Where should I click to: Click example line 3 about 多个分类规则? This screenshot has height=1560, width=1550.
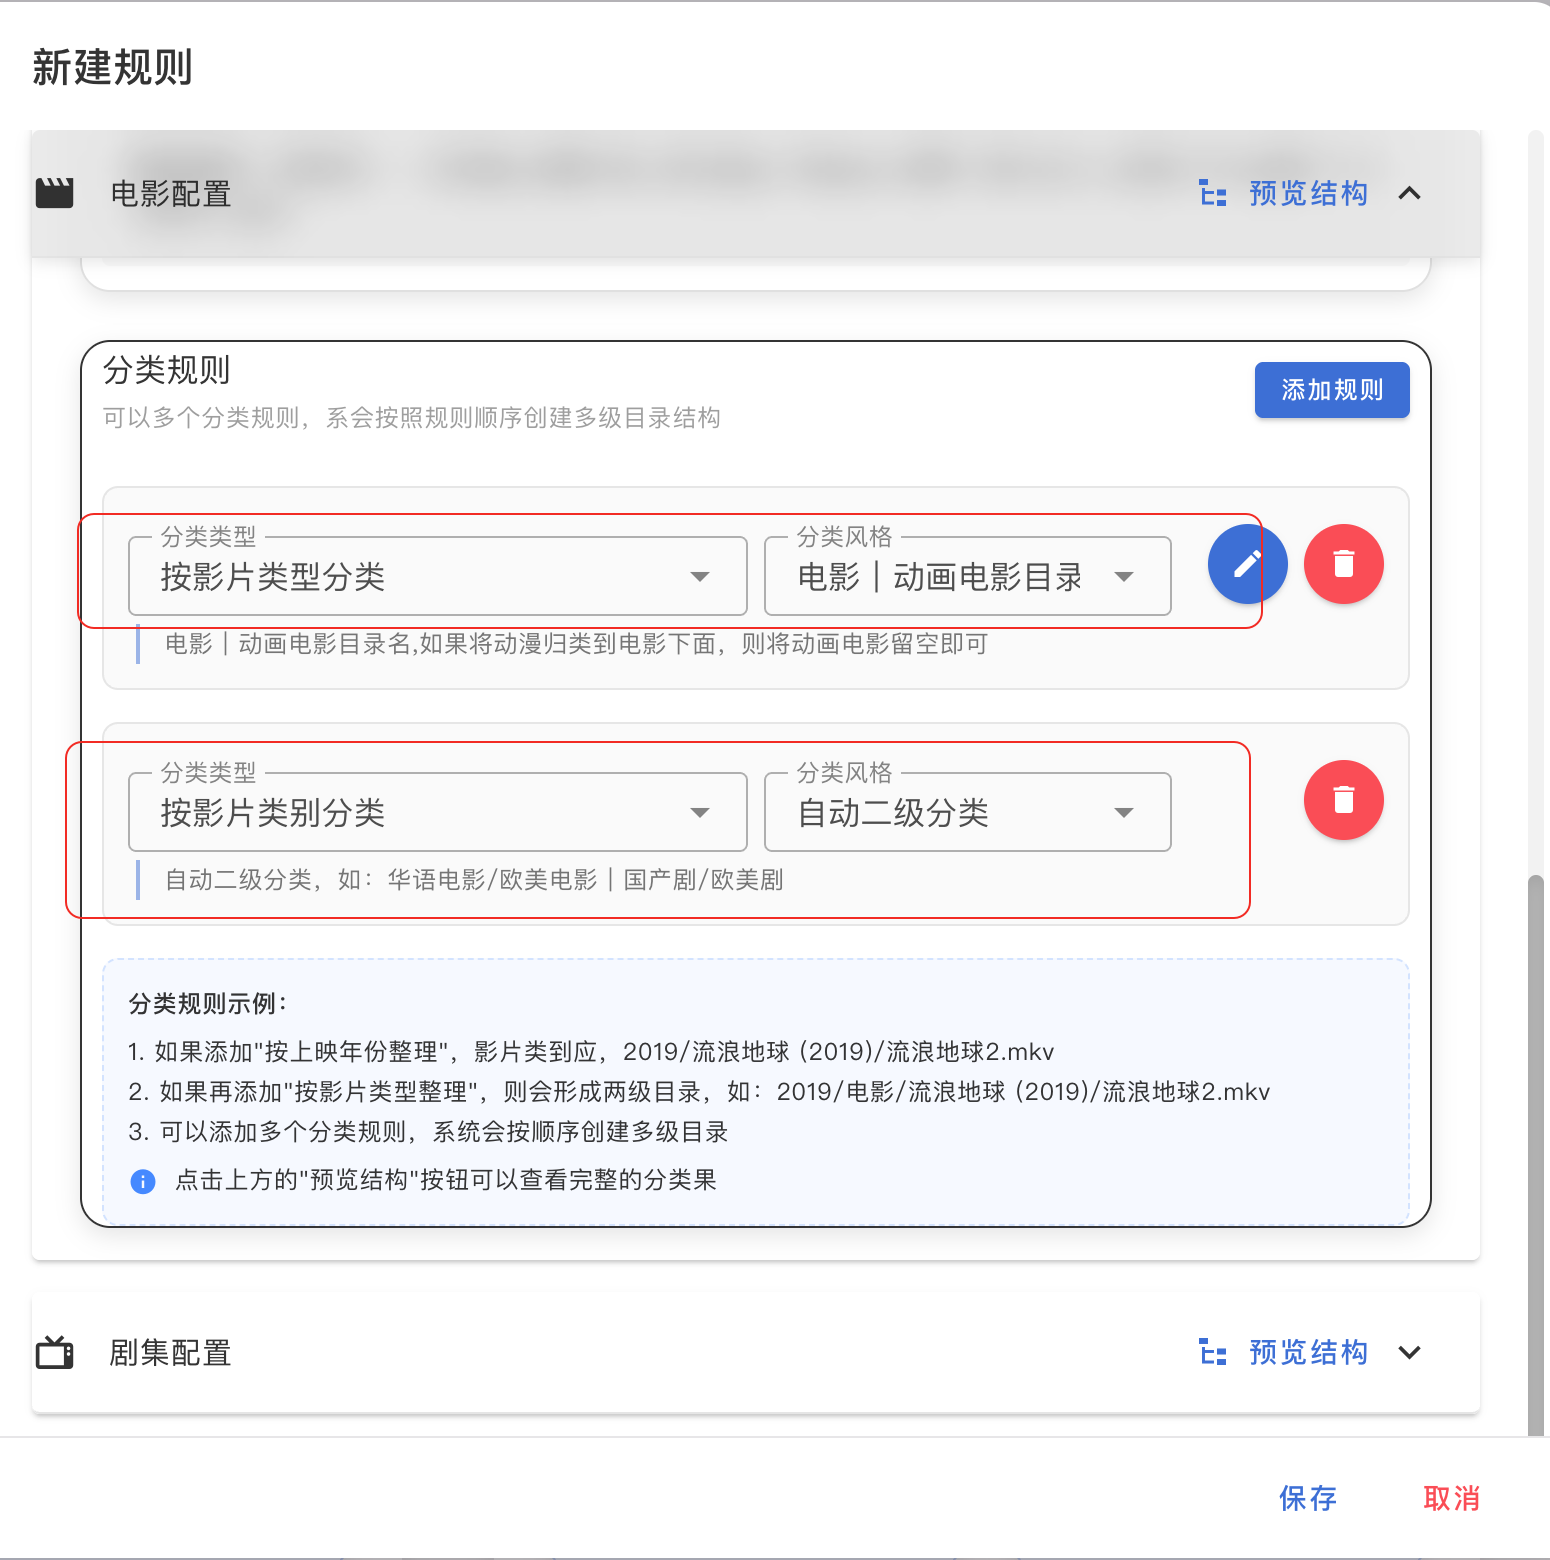click(x=428, y=1132)
